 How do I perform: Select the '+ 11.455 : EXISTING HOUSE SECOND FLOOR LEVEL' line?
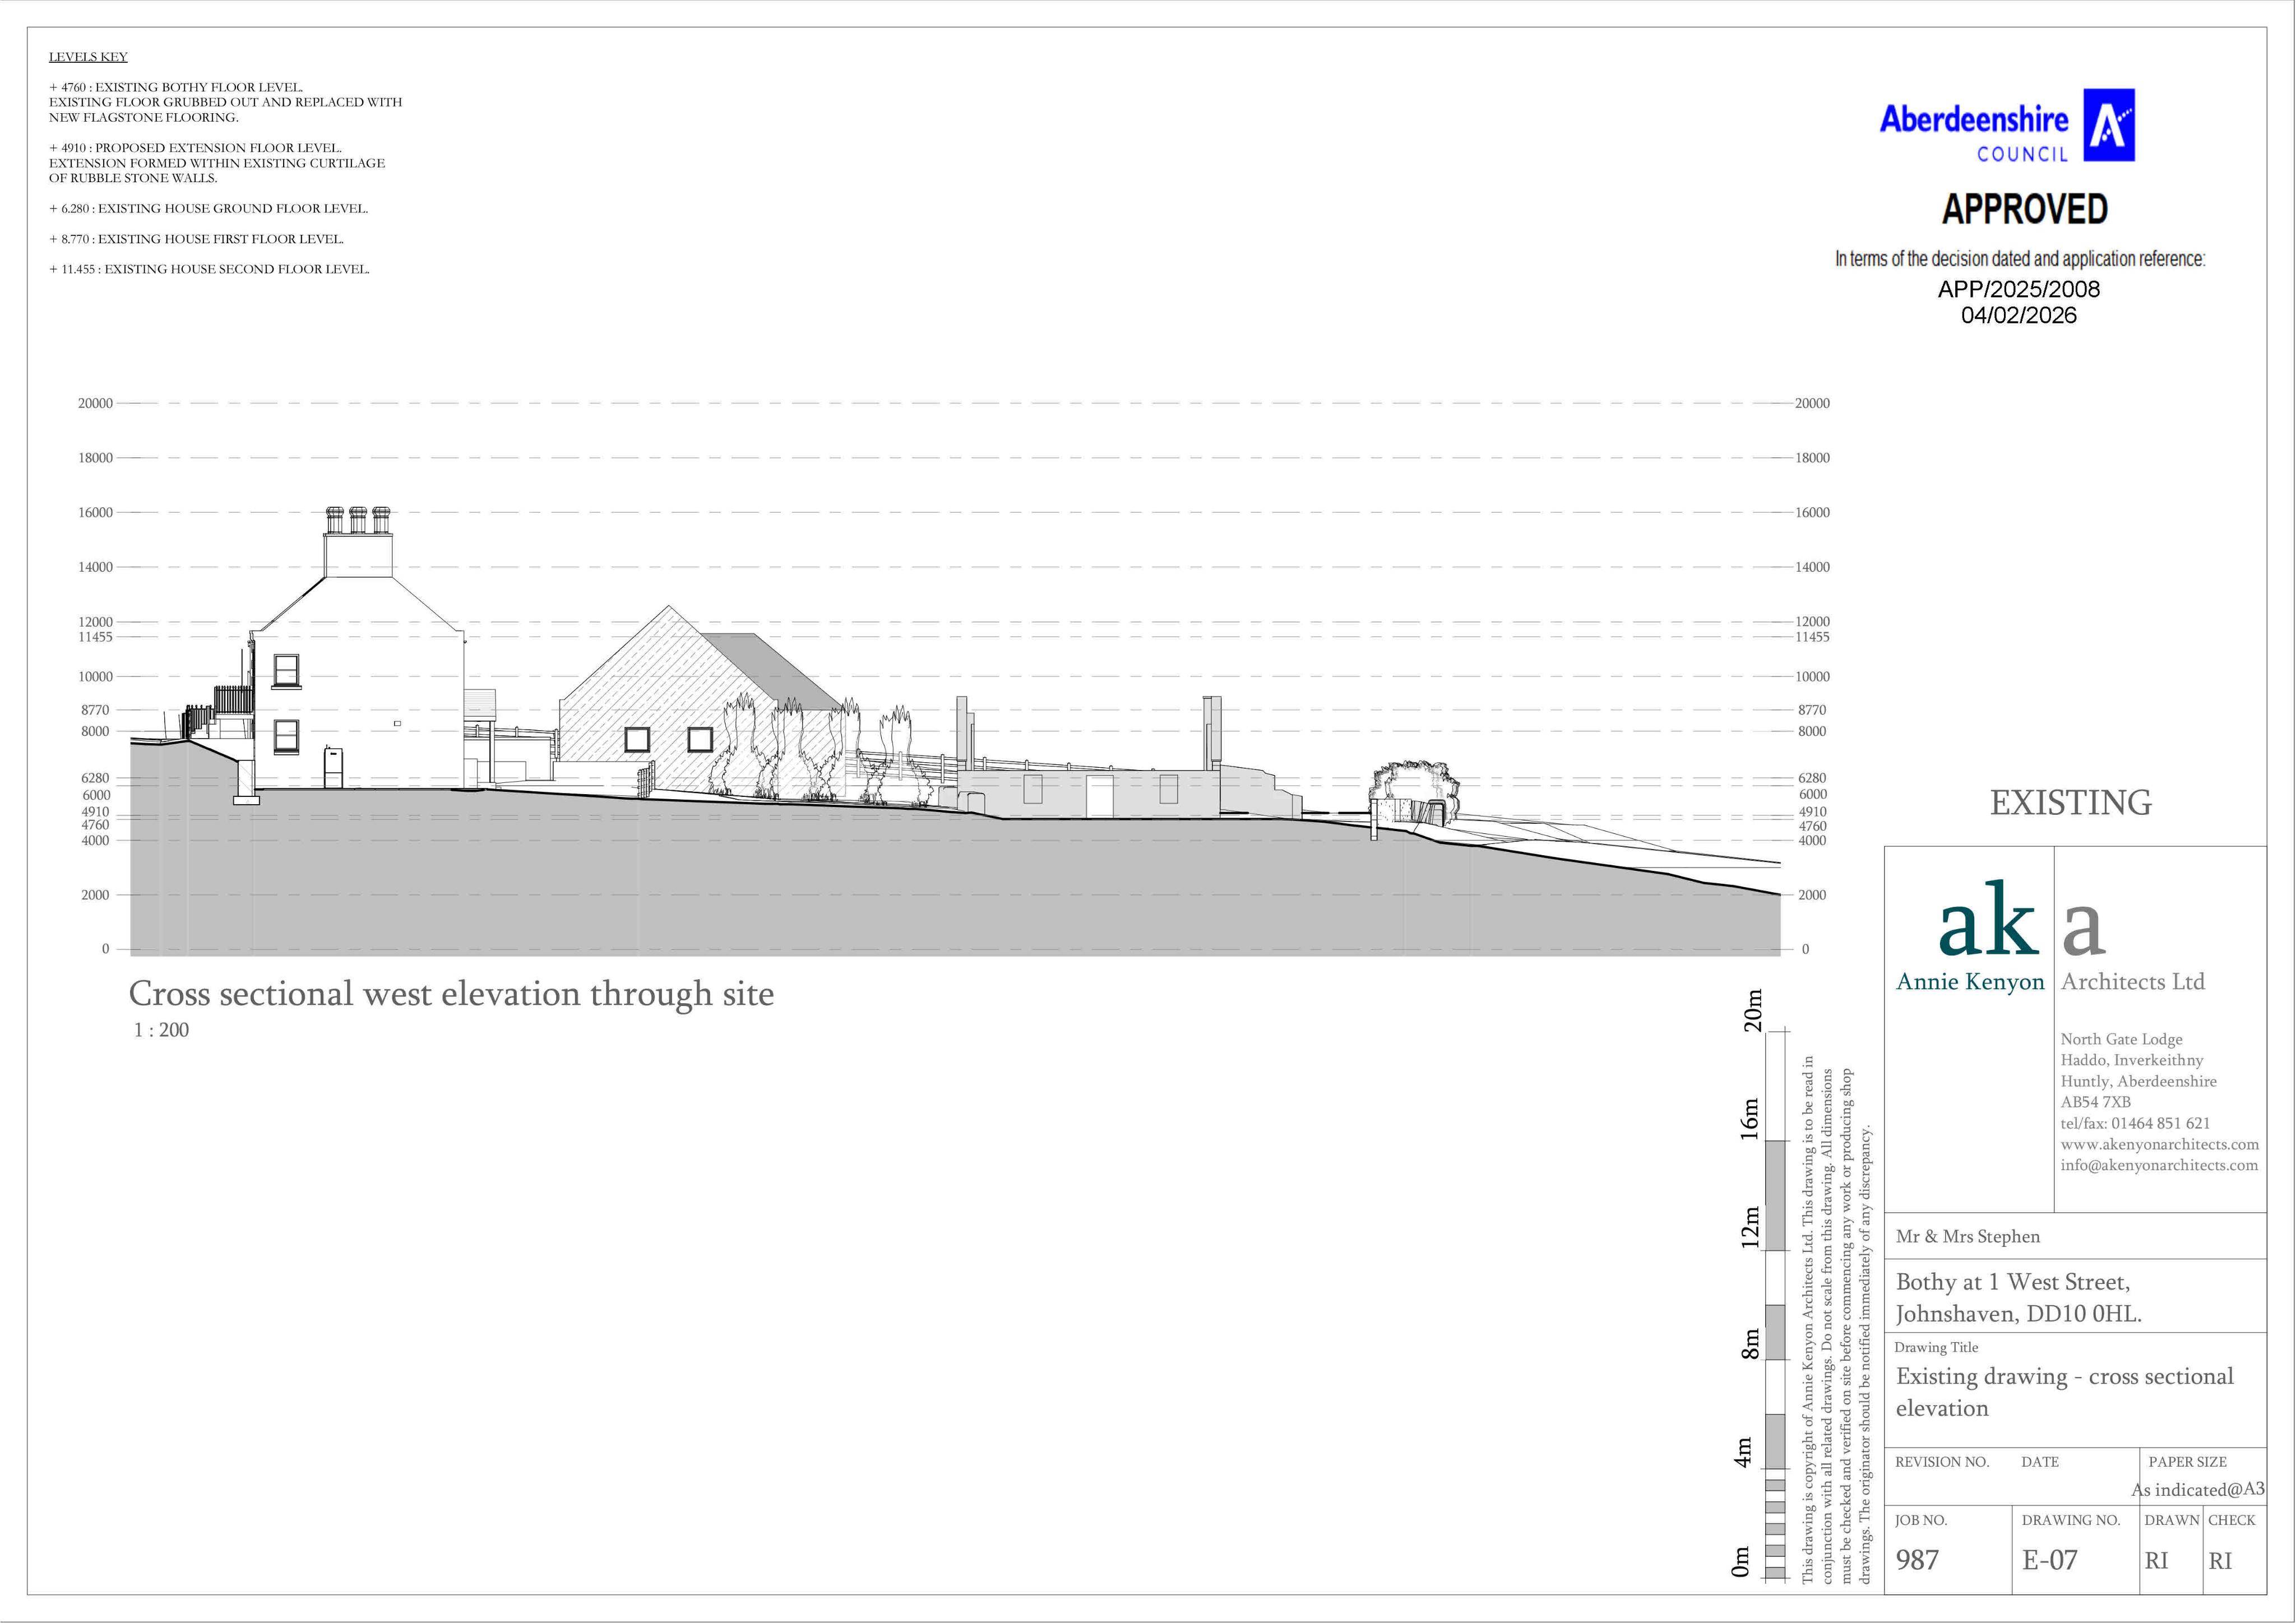coord(209,269)
